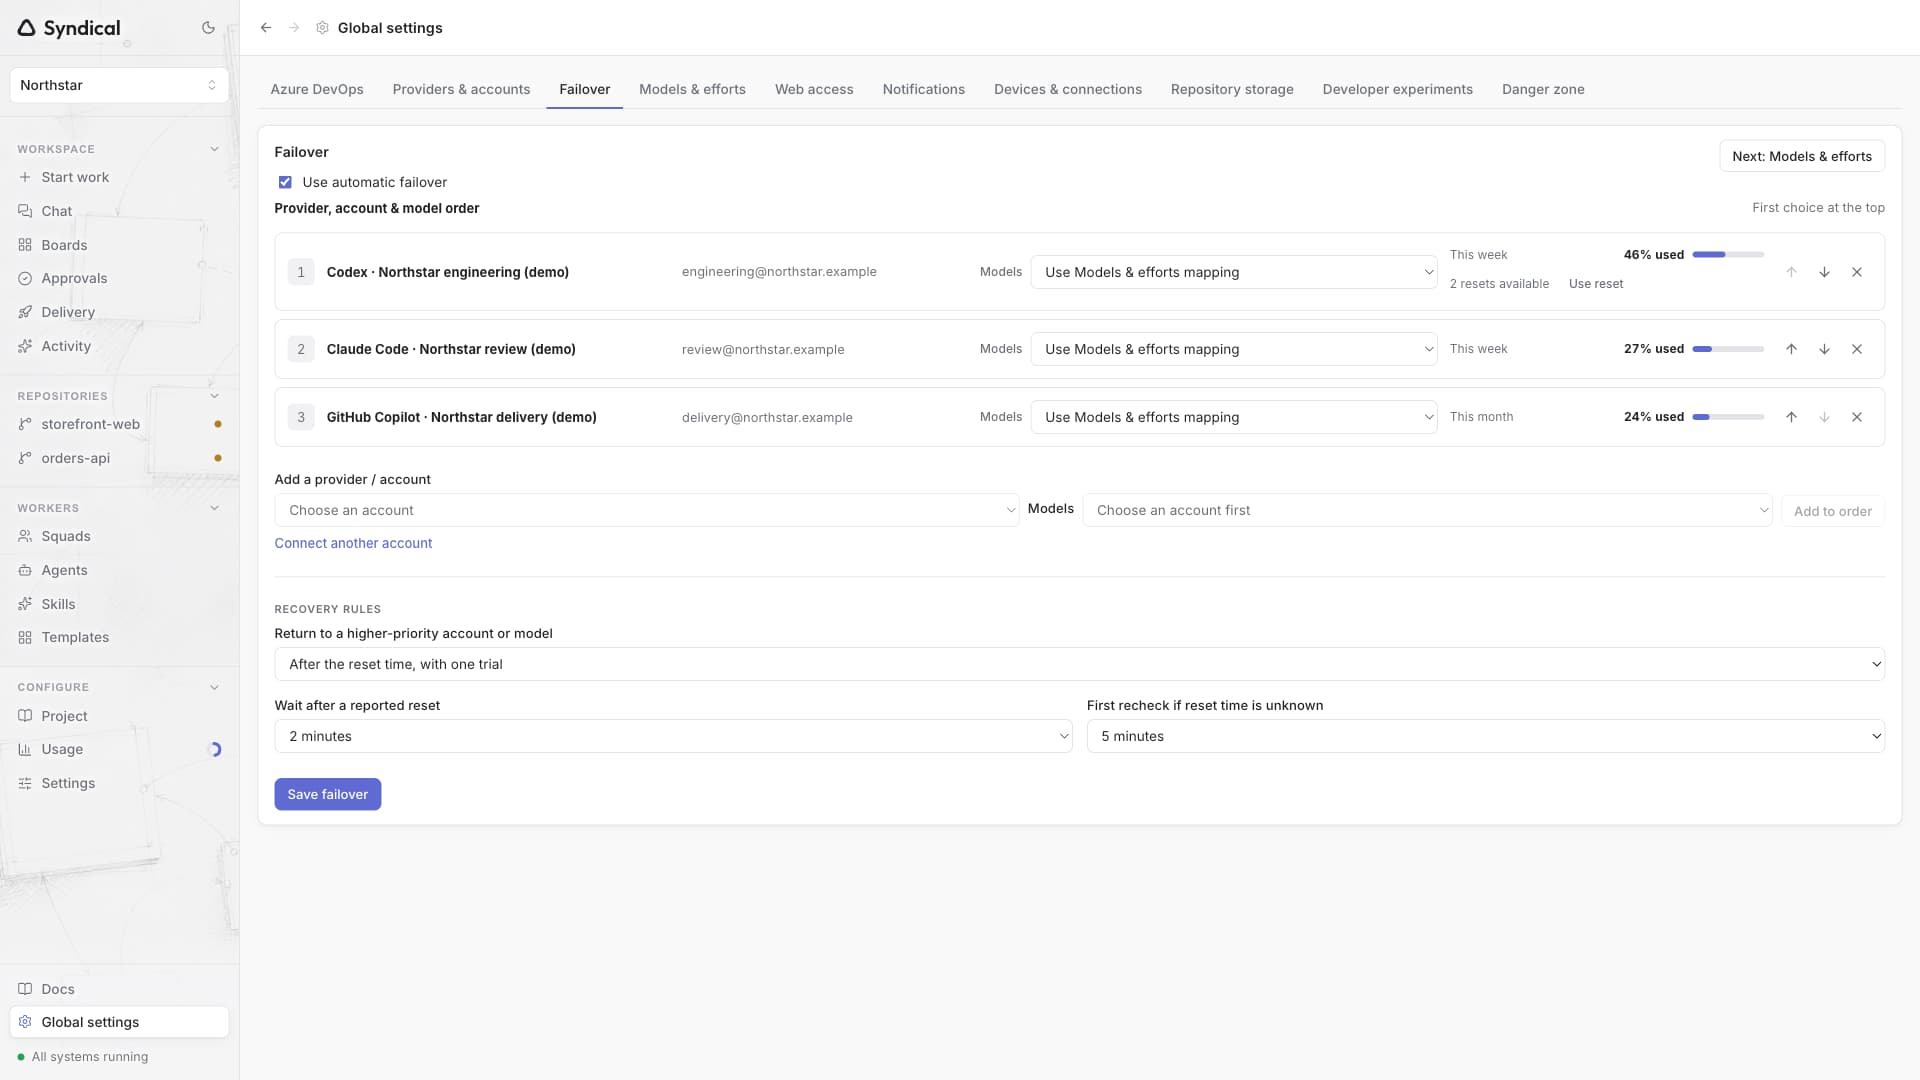Open Start work in sidebar

point(119,177)
